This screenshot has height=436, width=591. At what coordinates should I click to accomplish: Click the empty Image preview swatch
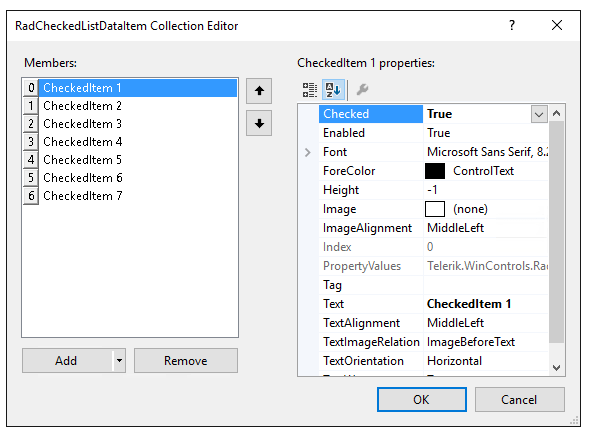(x=435, y=209)
